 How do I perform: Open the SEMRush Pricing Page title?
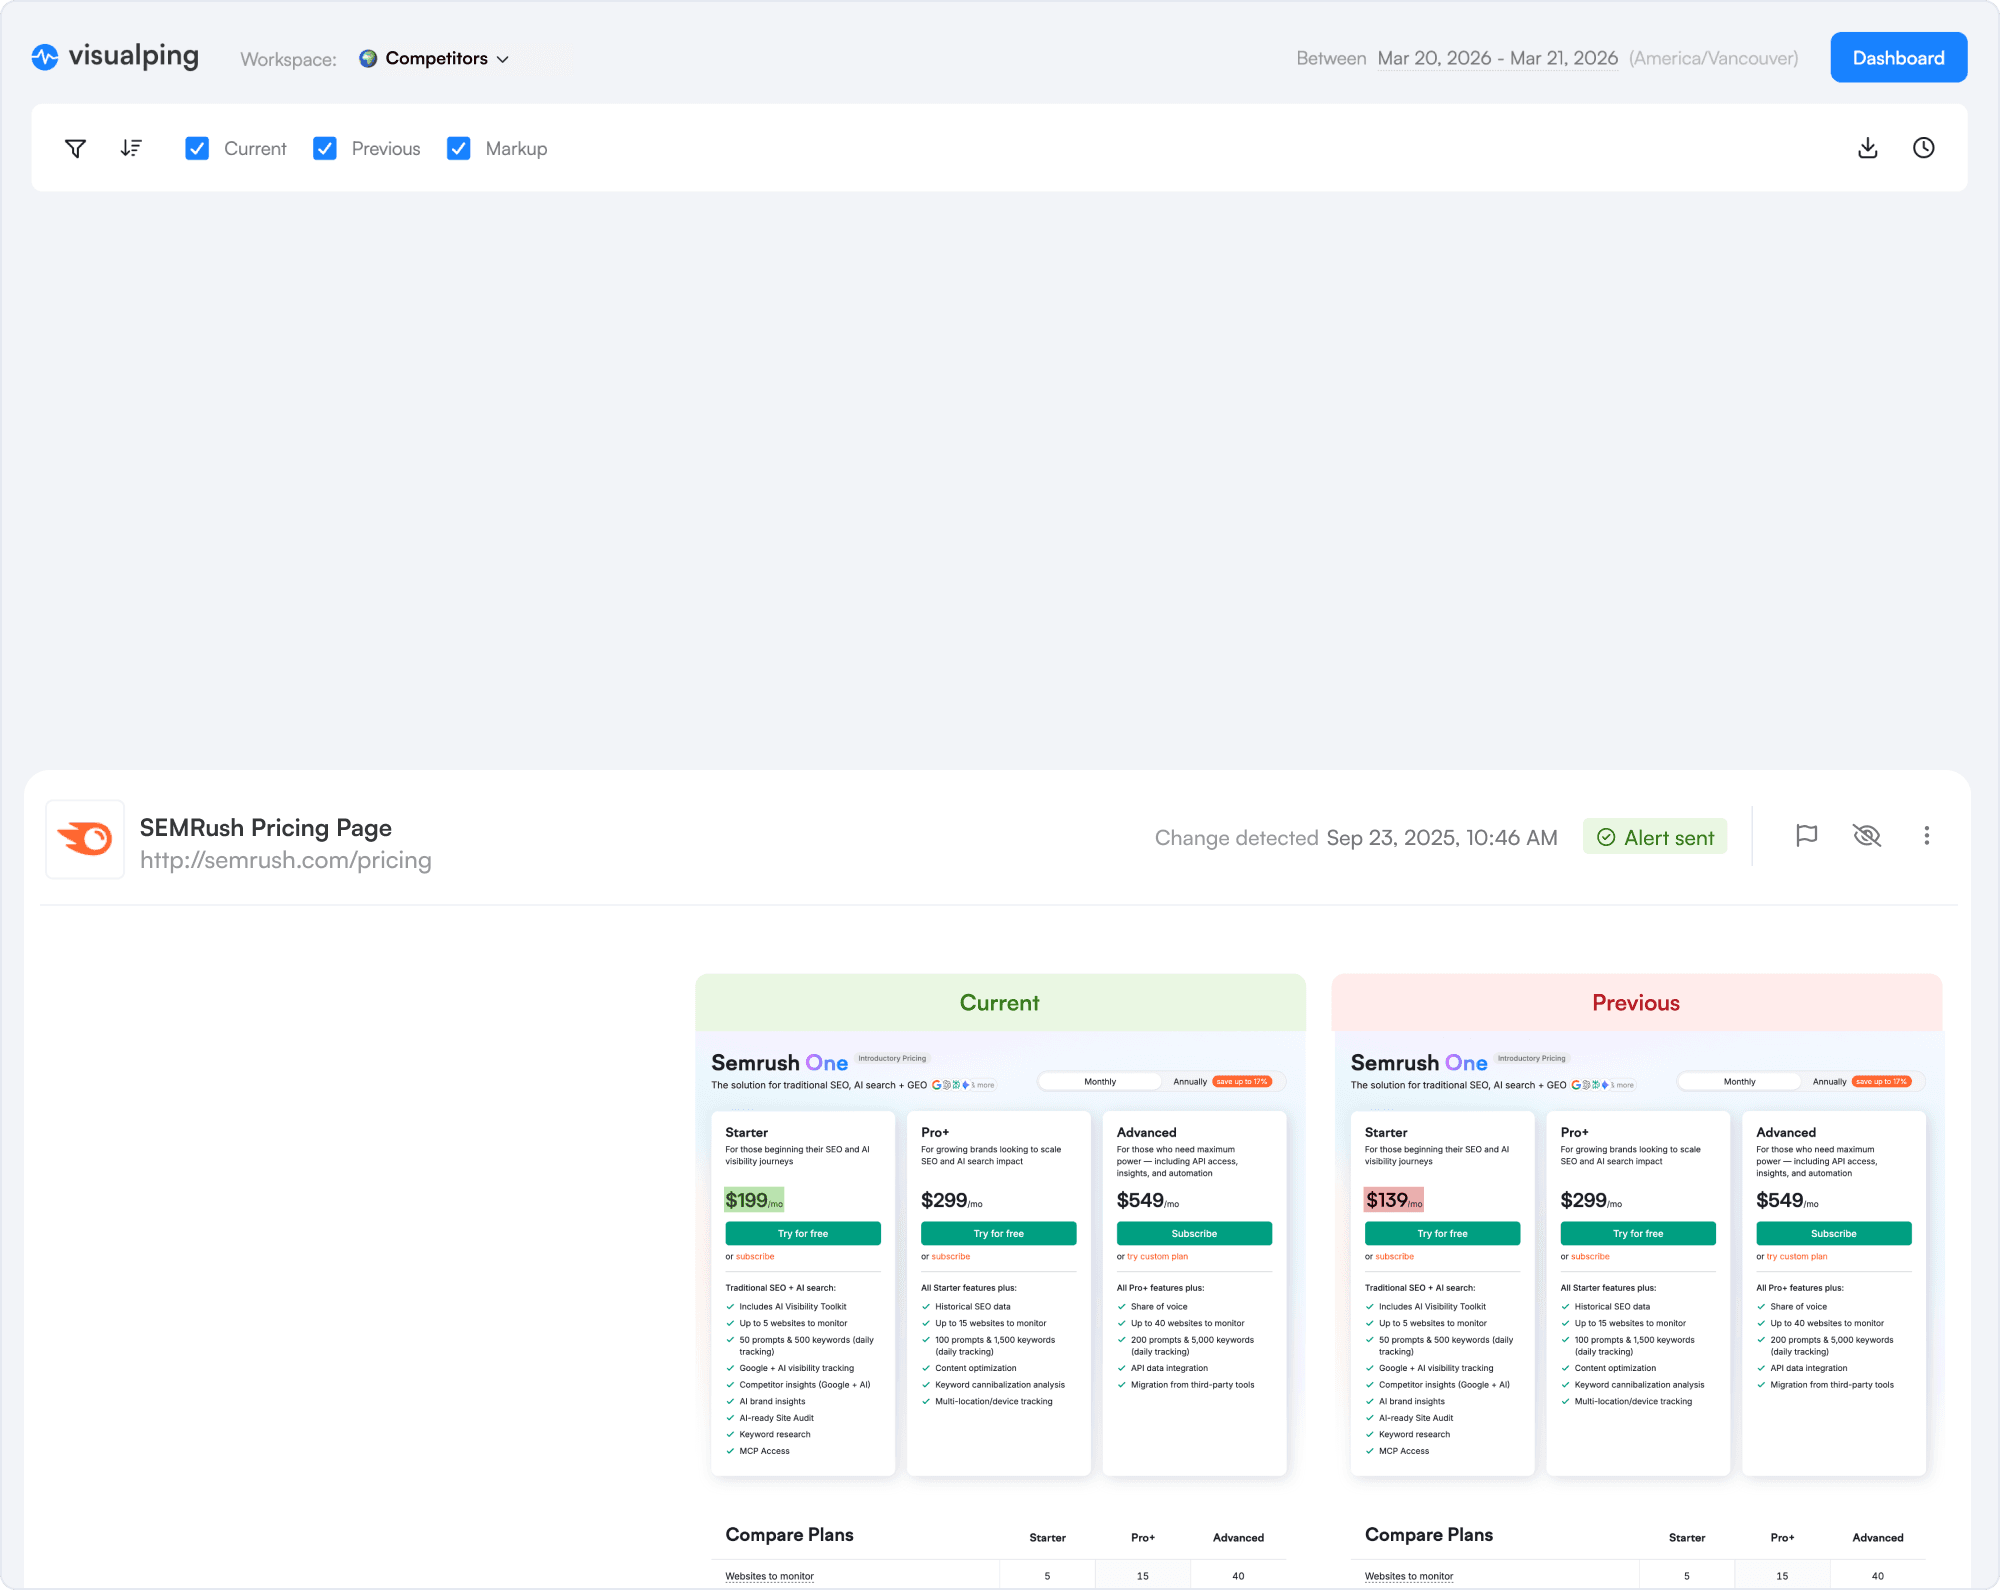pos(265,827)
